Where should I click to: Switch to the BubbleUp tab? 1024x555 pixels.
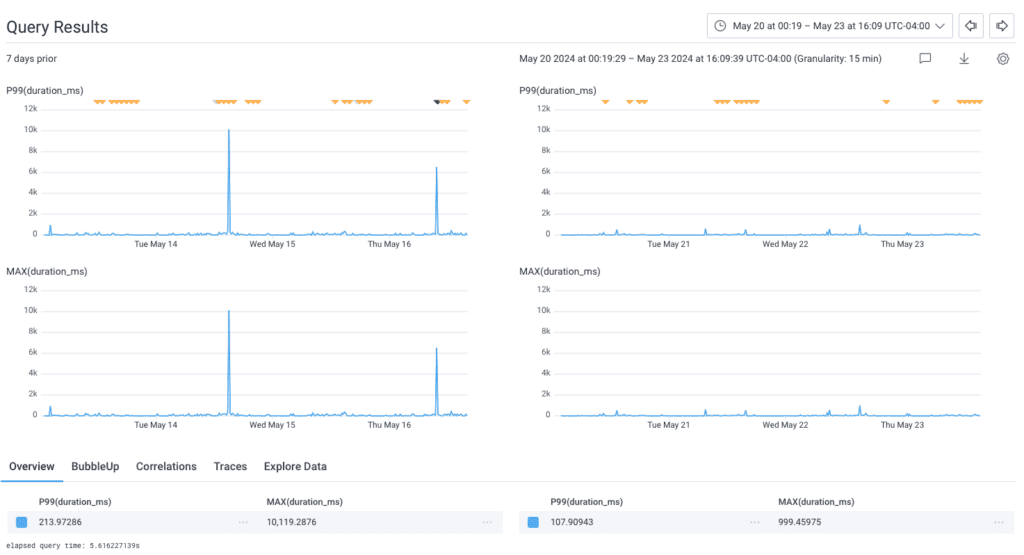click(95, 467)
